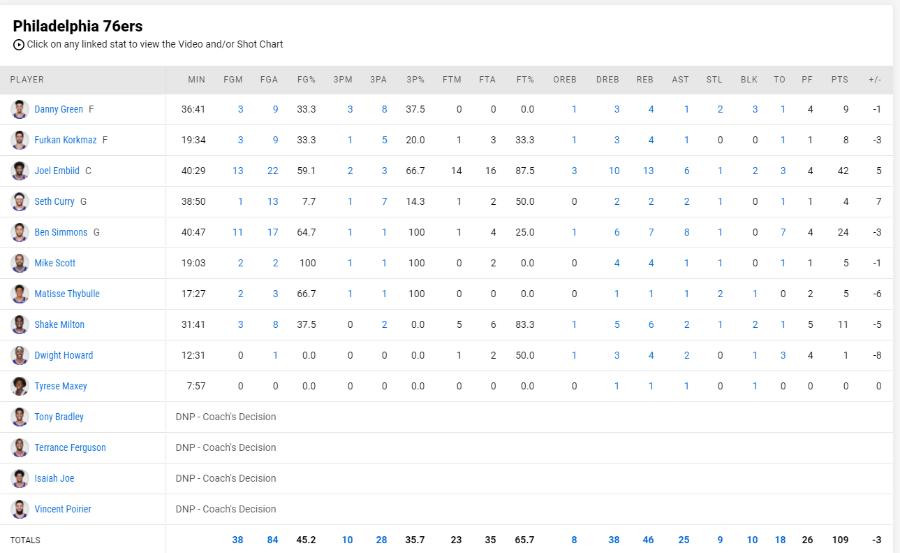The image size is (900, 553).
Task: Open Furkan Korkmaz player link
Action: pos(65,140)
